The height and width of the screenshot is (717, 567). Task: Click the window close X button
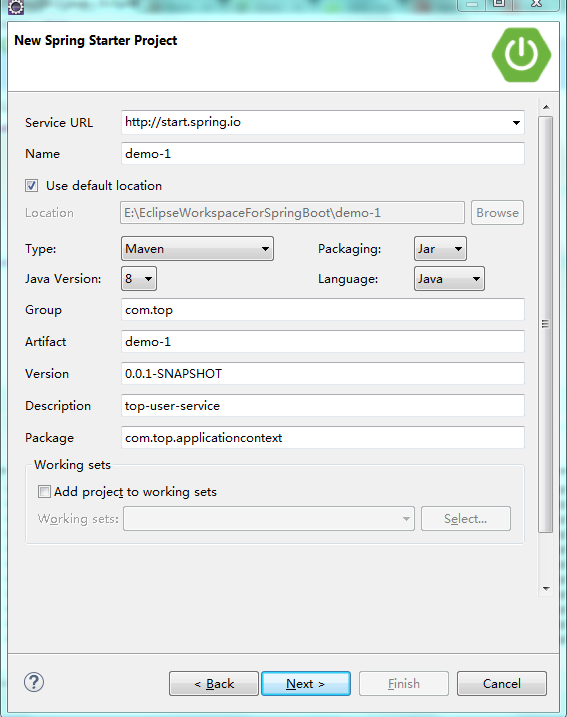tap(536, 5)
